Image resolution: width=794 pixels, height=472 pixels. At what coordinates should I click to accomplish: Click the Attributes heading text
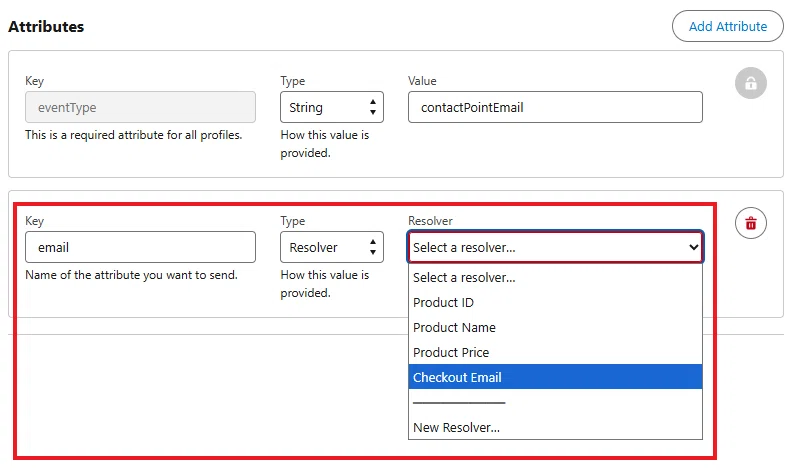click(46, 26)
